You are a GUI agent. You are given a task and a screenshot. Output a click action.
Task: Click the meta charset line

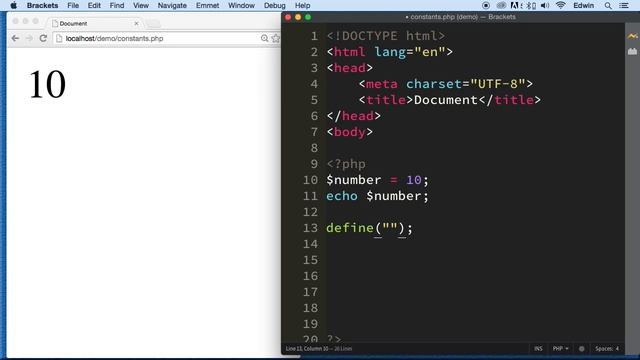tap(446, 84)
